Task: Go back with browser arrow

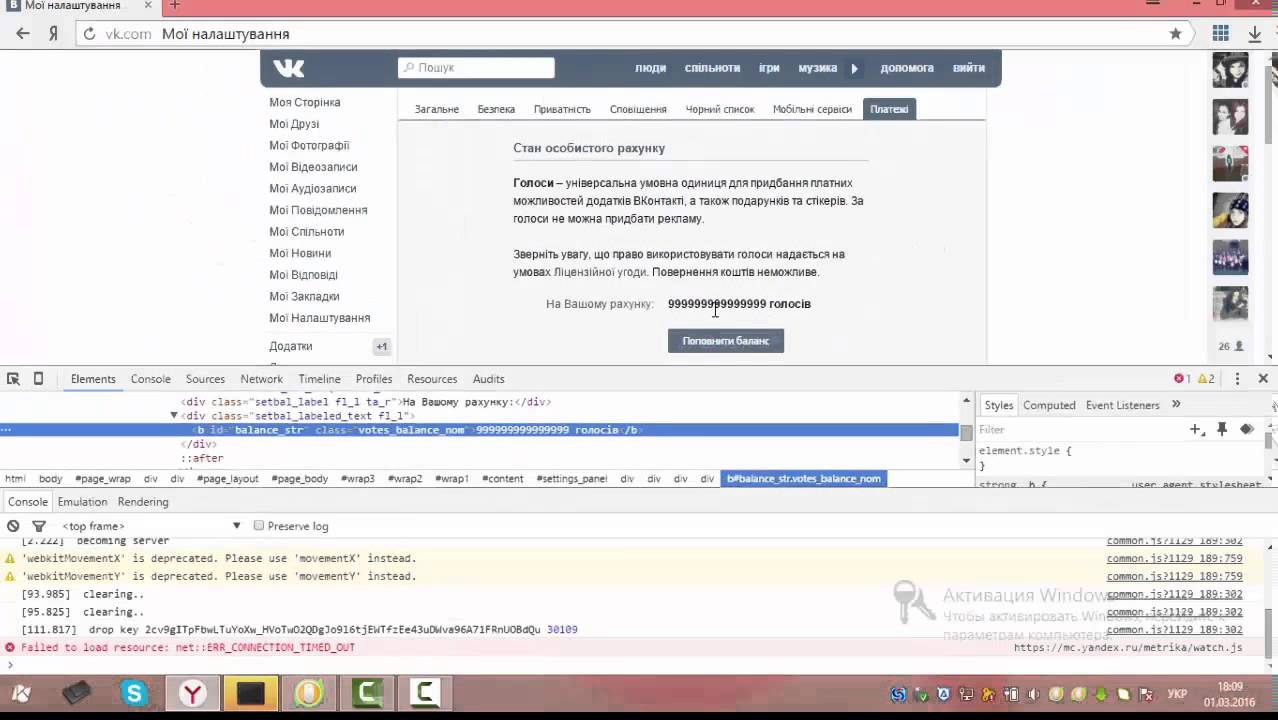Action: (22, 33)
